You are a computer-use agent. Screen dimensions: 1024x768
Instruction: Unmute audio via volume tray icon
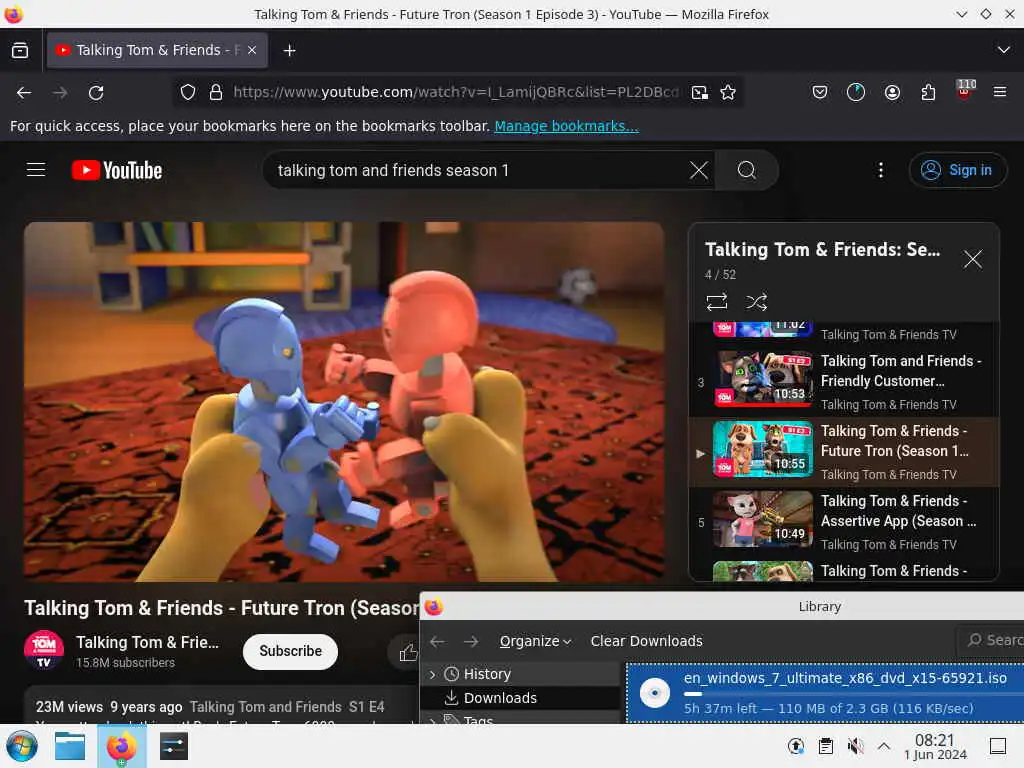855,746
